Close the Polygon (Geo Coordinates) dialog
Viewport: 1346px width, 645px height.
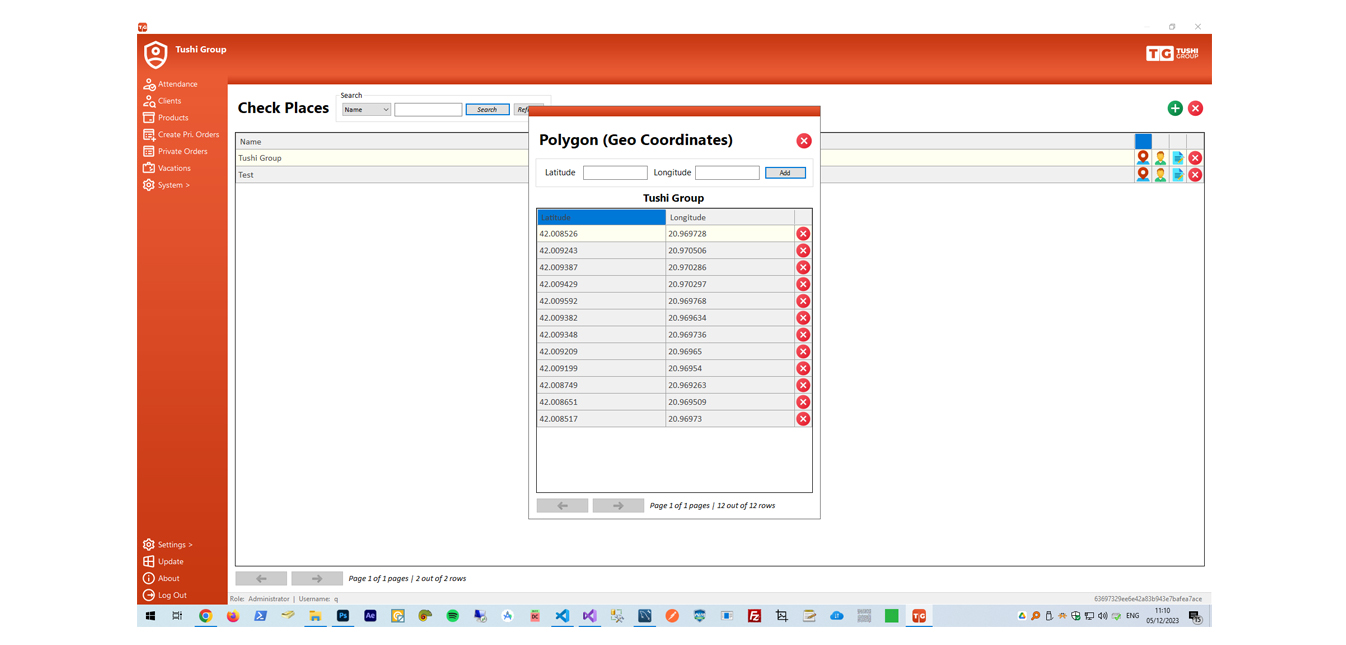point(804,141)
